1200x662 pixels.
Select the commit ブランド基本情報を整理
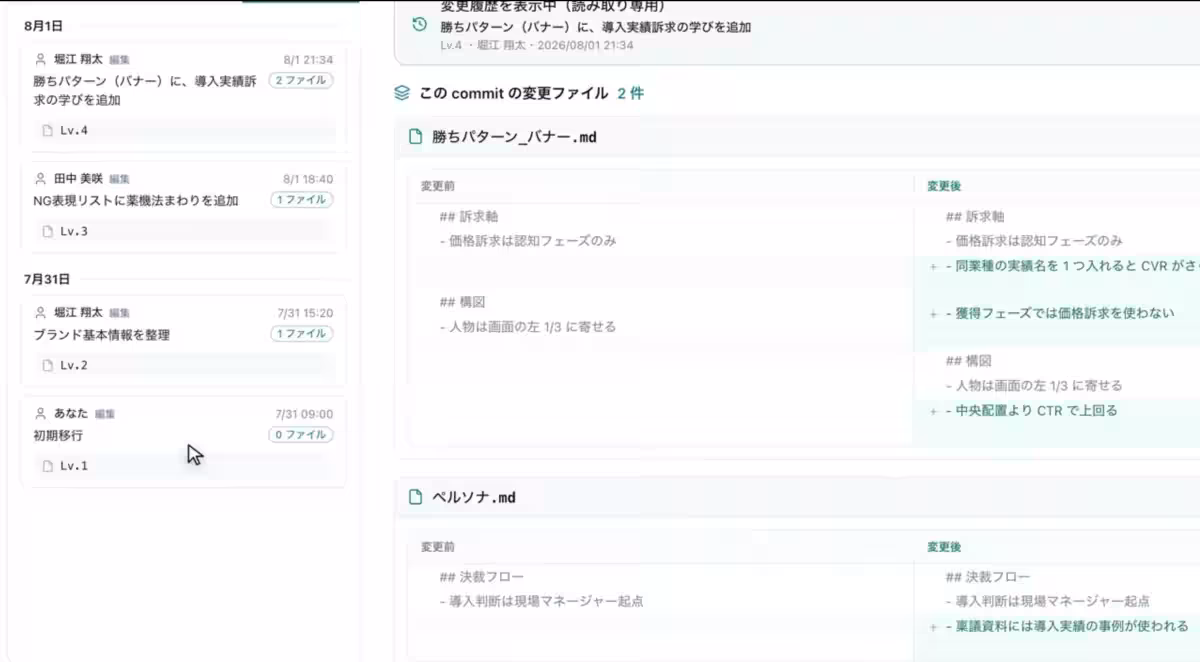tap(101, 335)
